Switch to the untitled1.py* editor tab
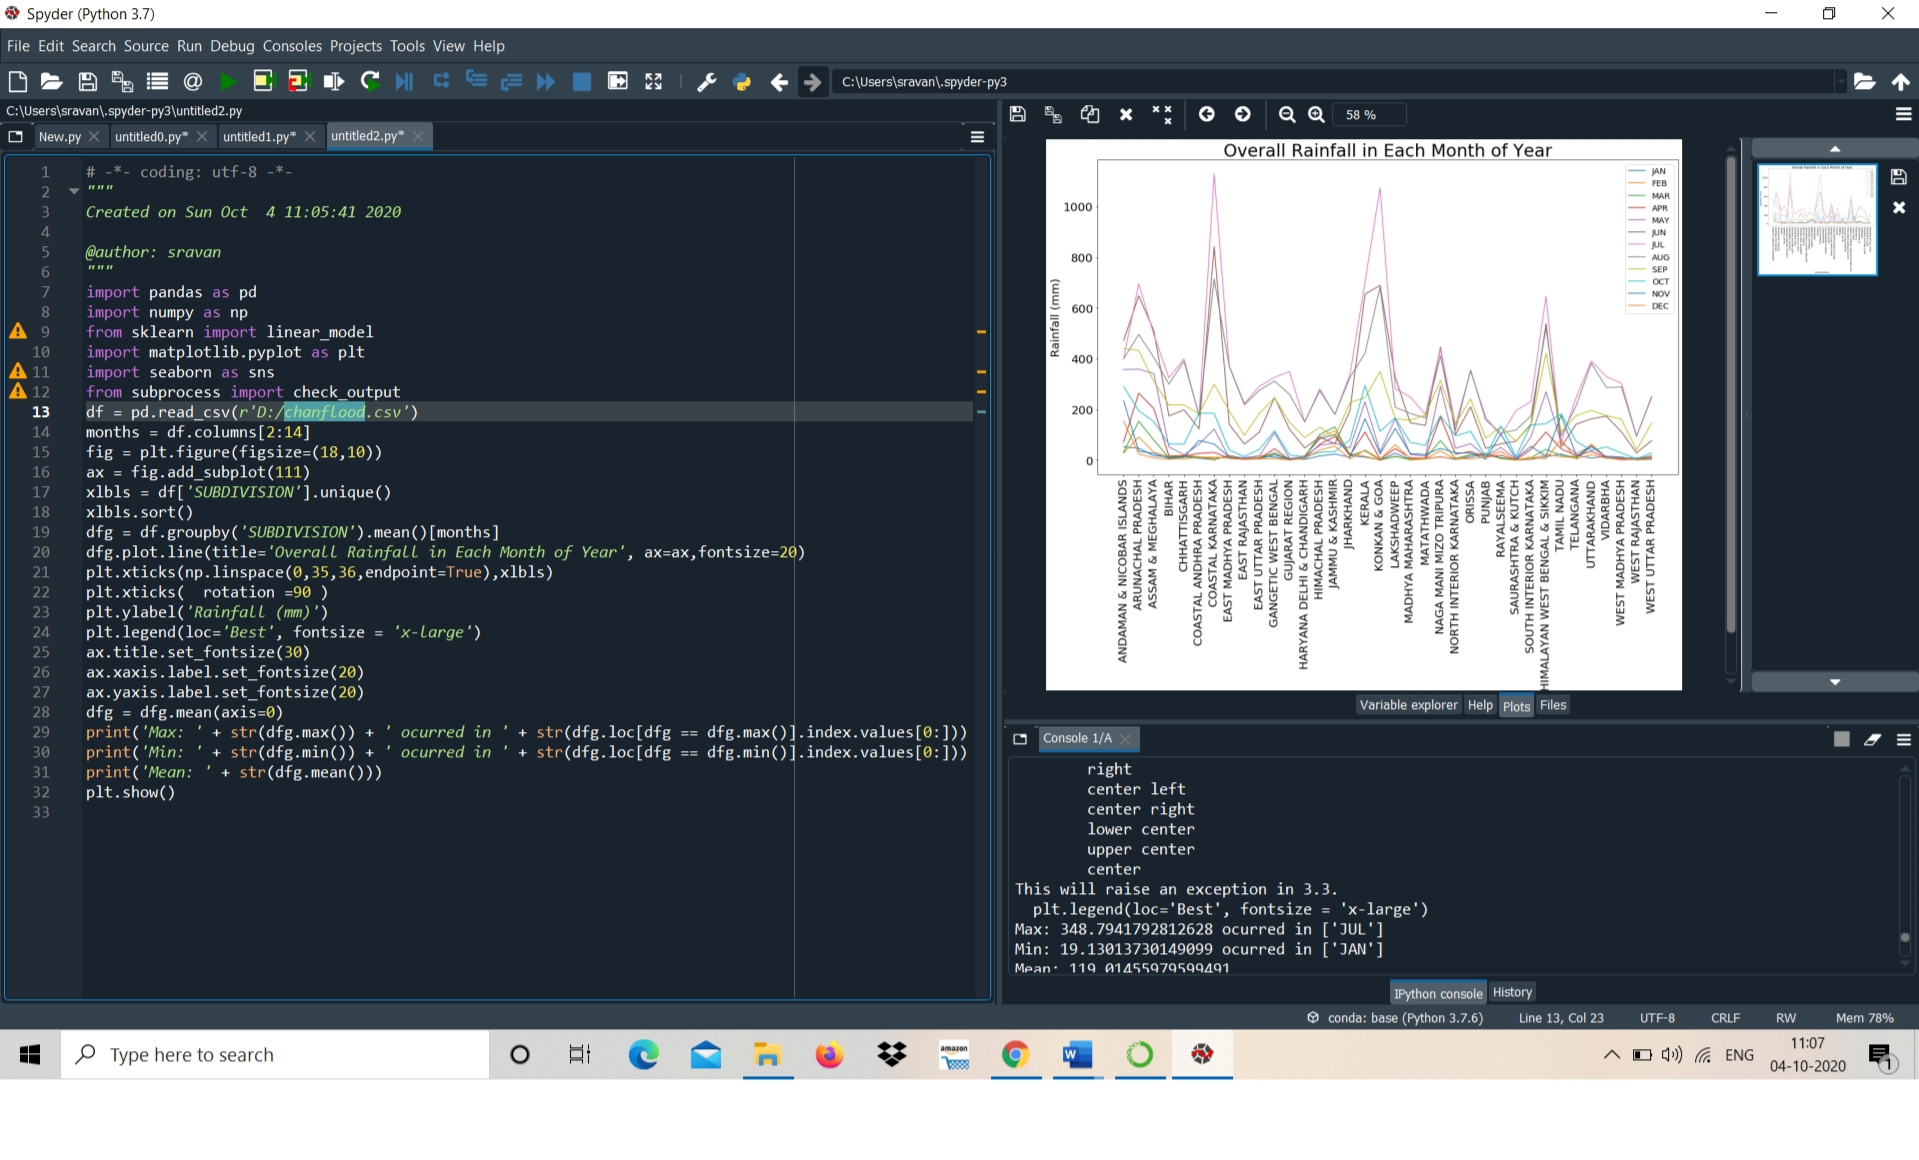Image resolution: width=1919 pixels, height=1160 pixels. (258, 137)
